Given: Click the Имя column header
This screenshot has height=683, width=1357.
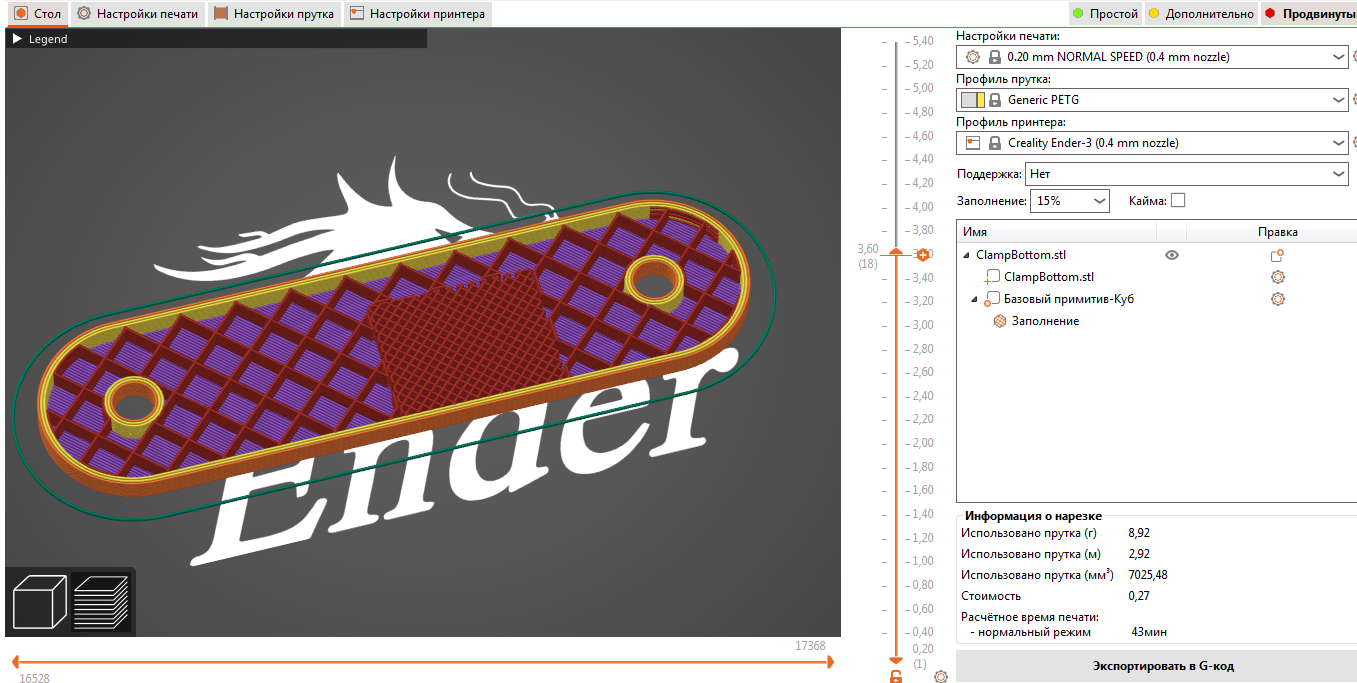Looking at the screenshot, I should coord(1056,232).
